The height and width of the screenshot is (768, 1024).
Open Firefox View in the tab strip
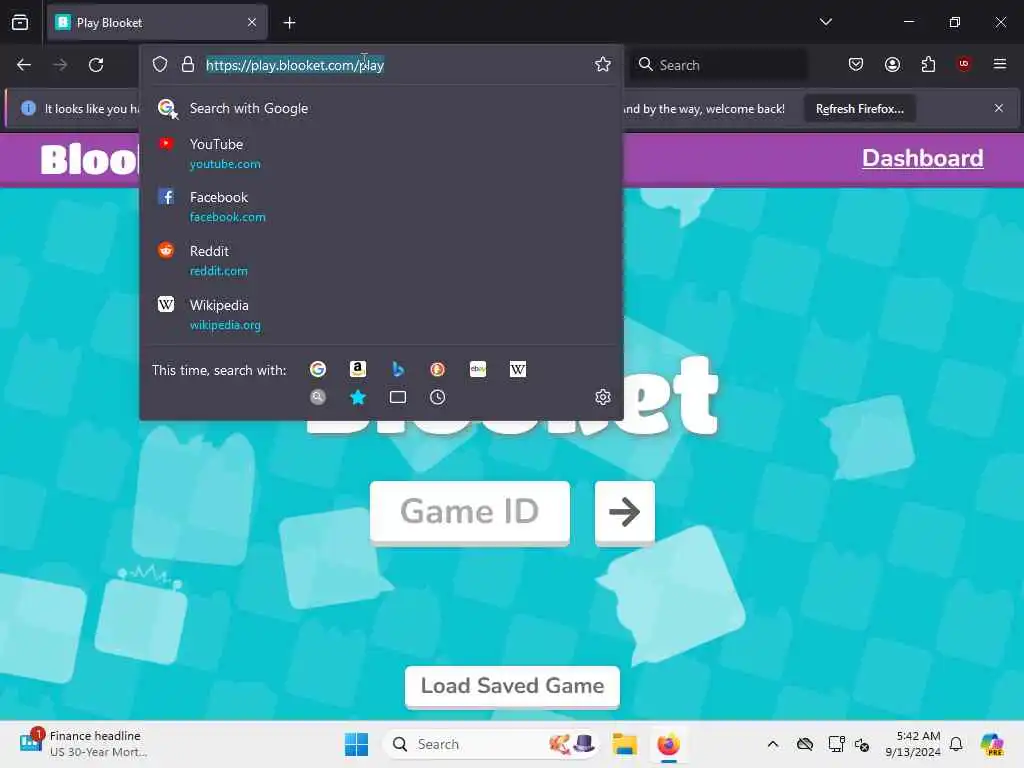click(x=20, y=22)
